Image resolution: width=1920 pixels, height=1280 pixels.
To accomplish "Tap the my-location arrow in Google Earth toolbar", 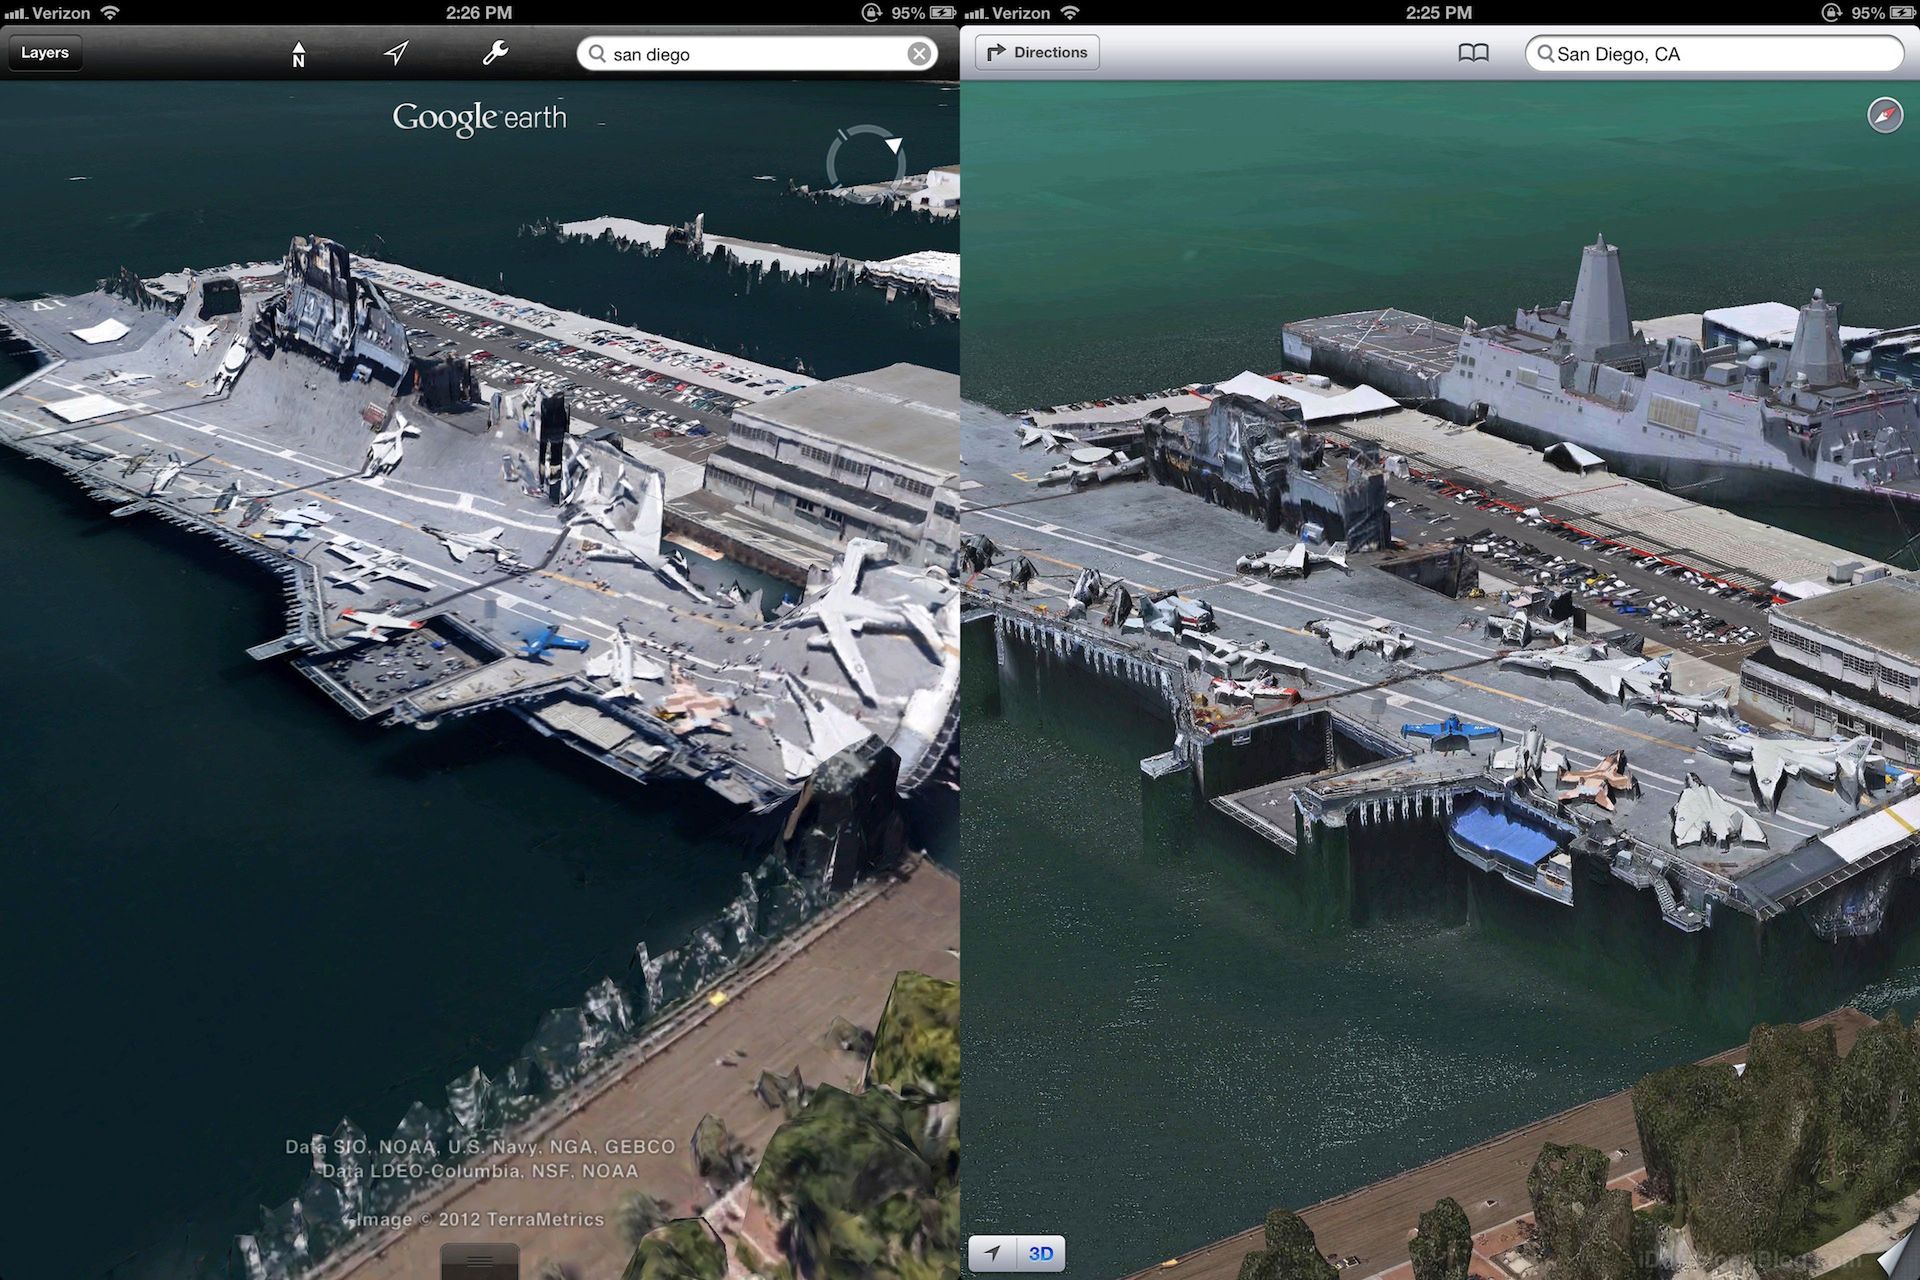I will [x=397, y=53].
